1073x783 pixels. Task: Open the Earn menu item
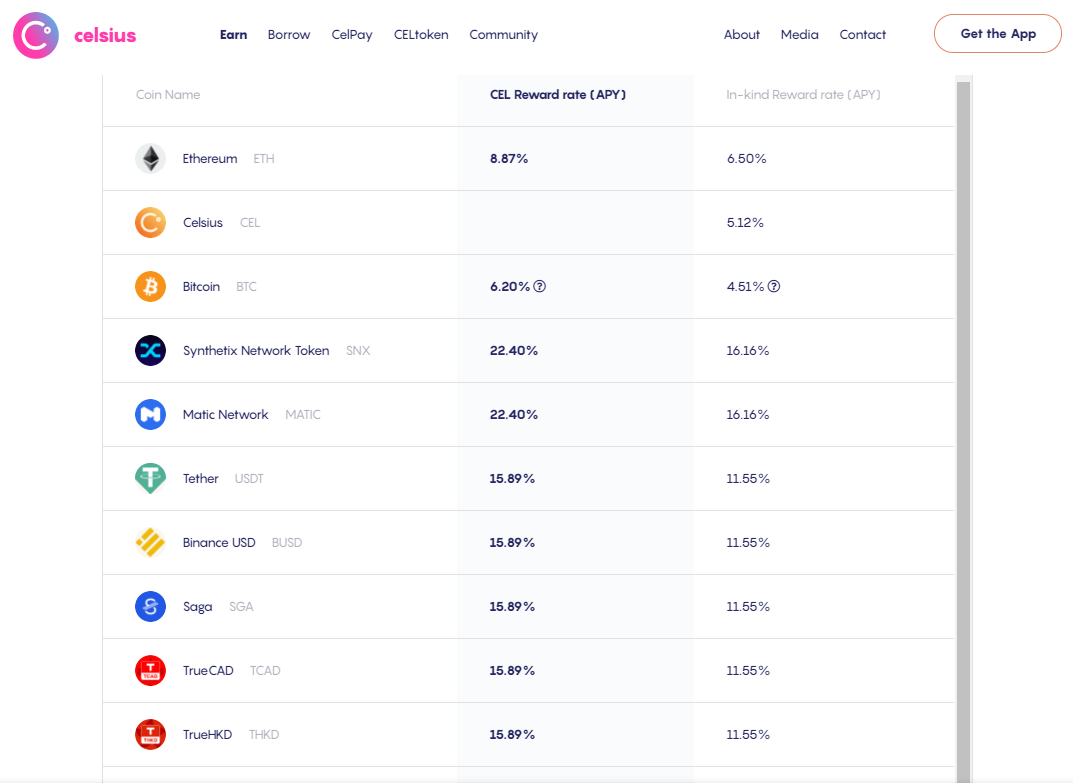pos(233,34)
